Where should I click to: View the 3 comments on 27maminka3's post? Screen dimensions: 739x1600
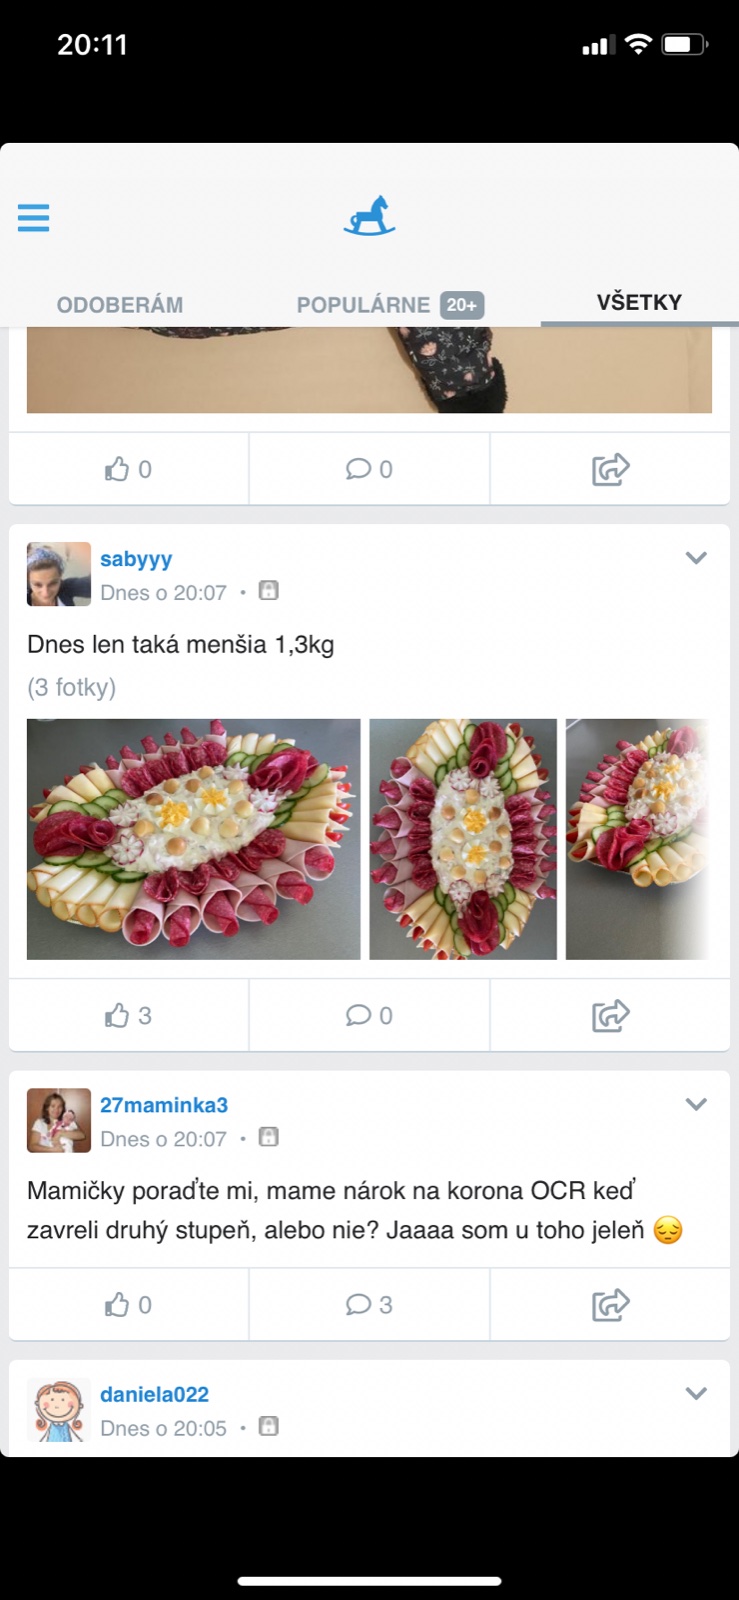click(x=369, y=1305)
